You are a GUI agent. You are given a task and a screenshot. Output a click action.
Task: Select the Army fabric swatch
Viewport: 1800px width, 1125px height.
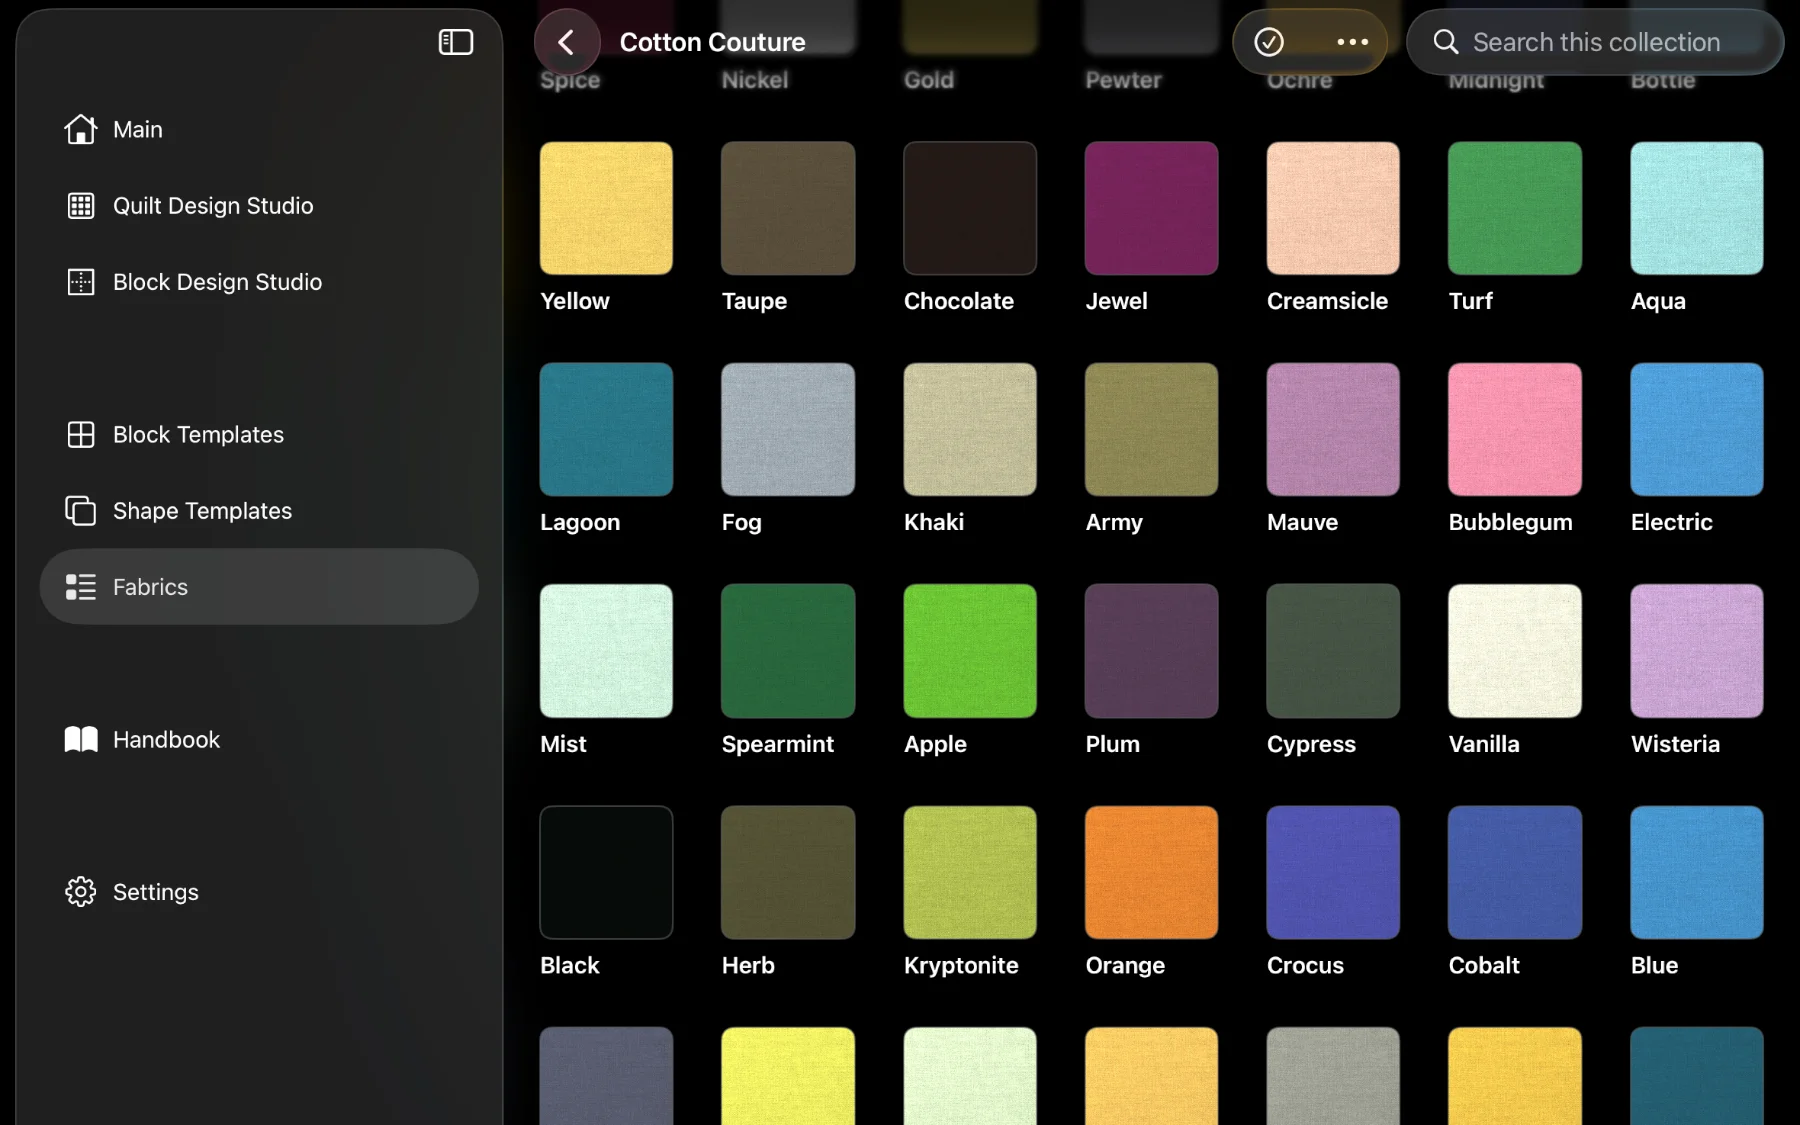1152,429
